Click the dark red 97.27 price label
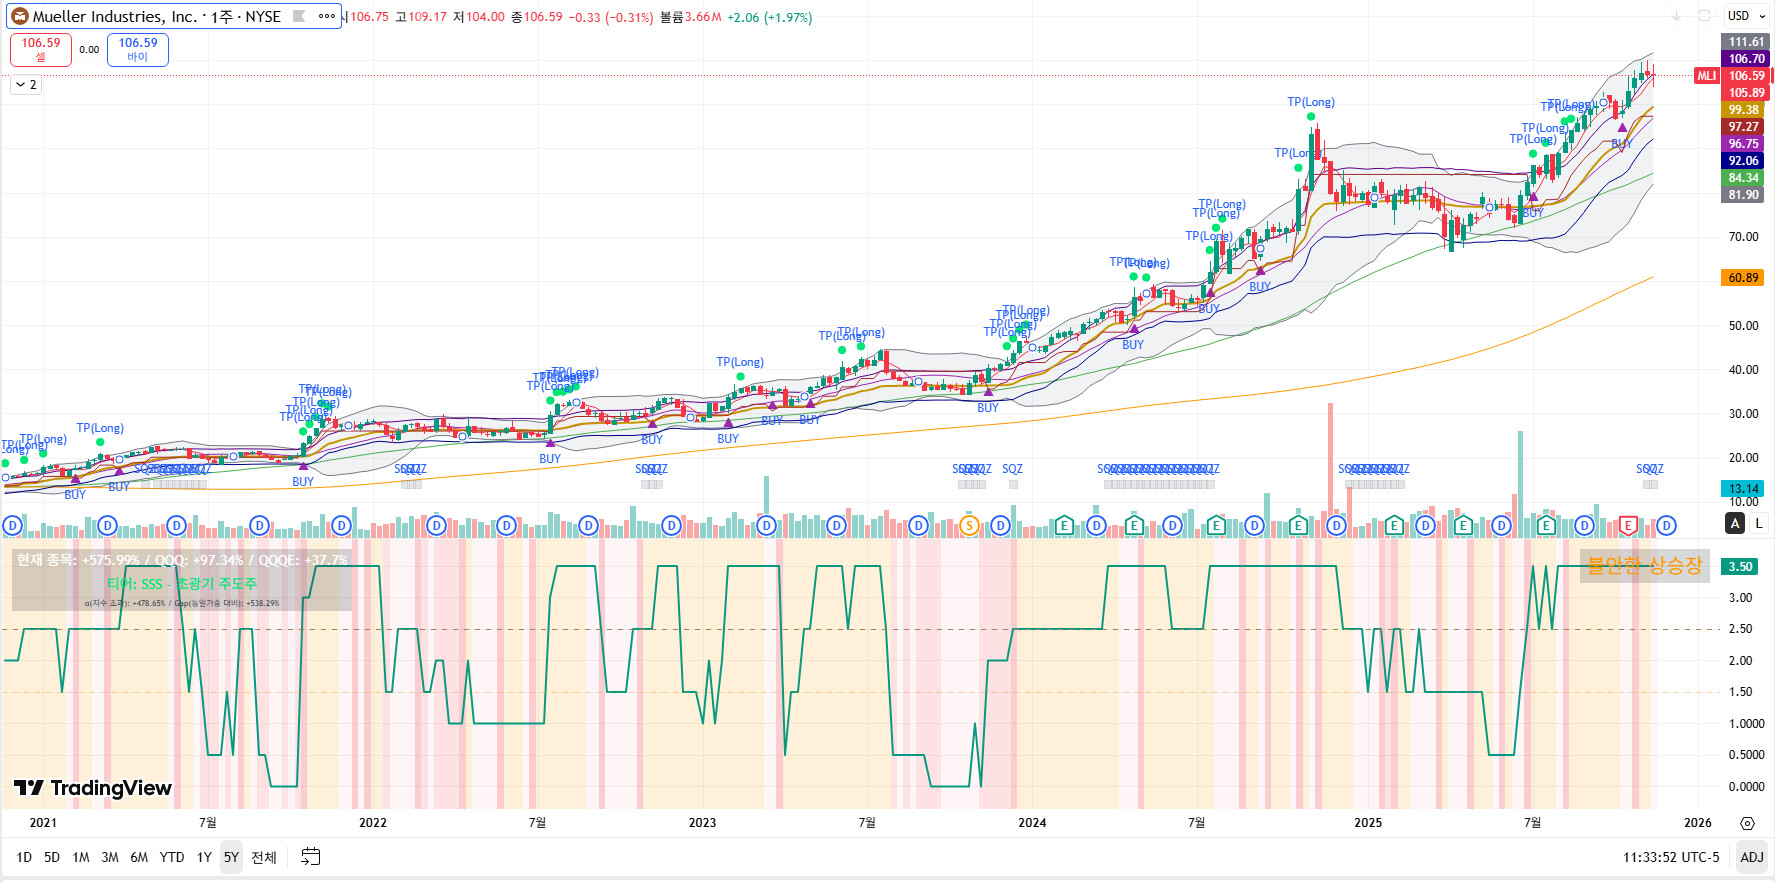The height and width of the screenshot is (883, 1775). point(1743,127)
